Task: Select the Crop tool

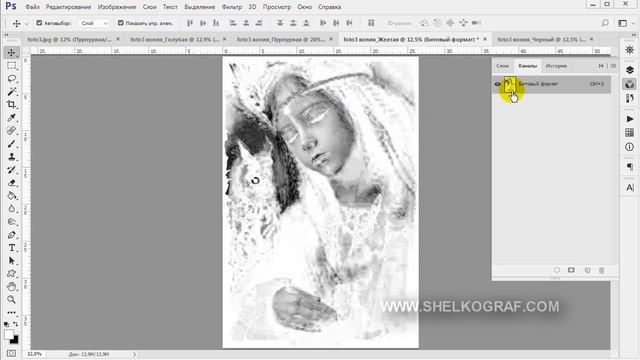Action: (11, 104)
